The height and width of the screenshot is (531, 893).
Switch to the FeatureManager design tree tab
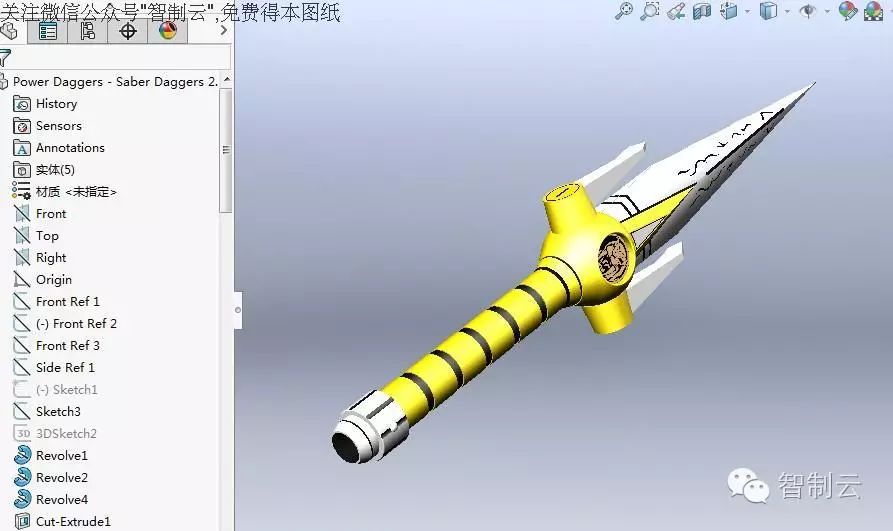pos(9,31)
